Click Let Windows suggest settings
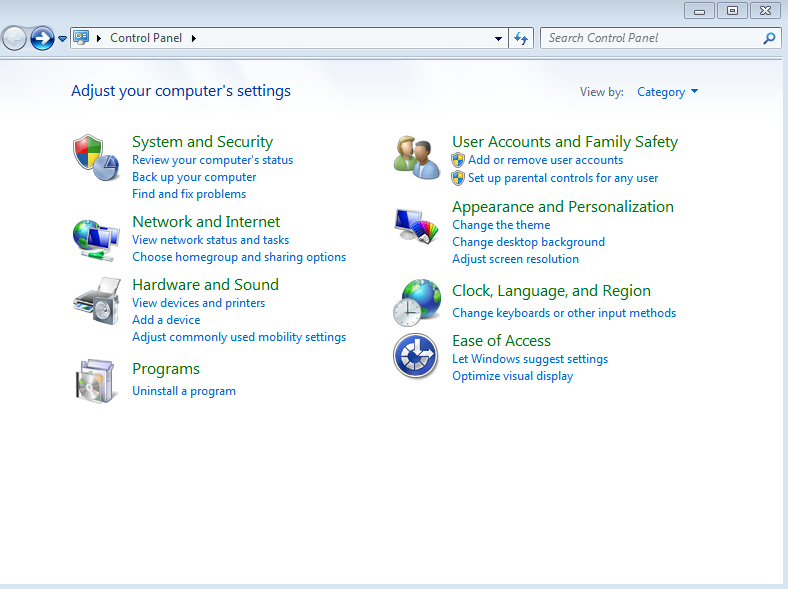Viewport: 788px width, 589px height. click(x=530, y=359)
